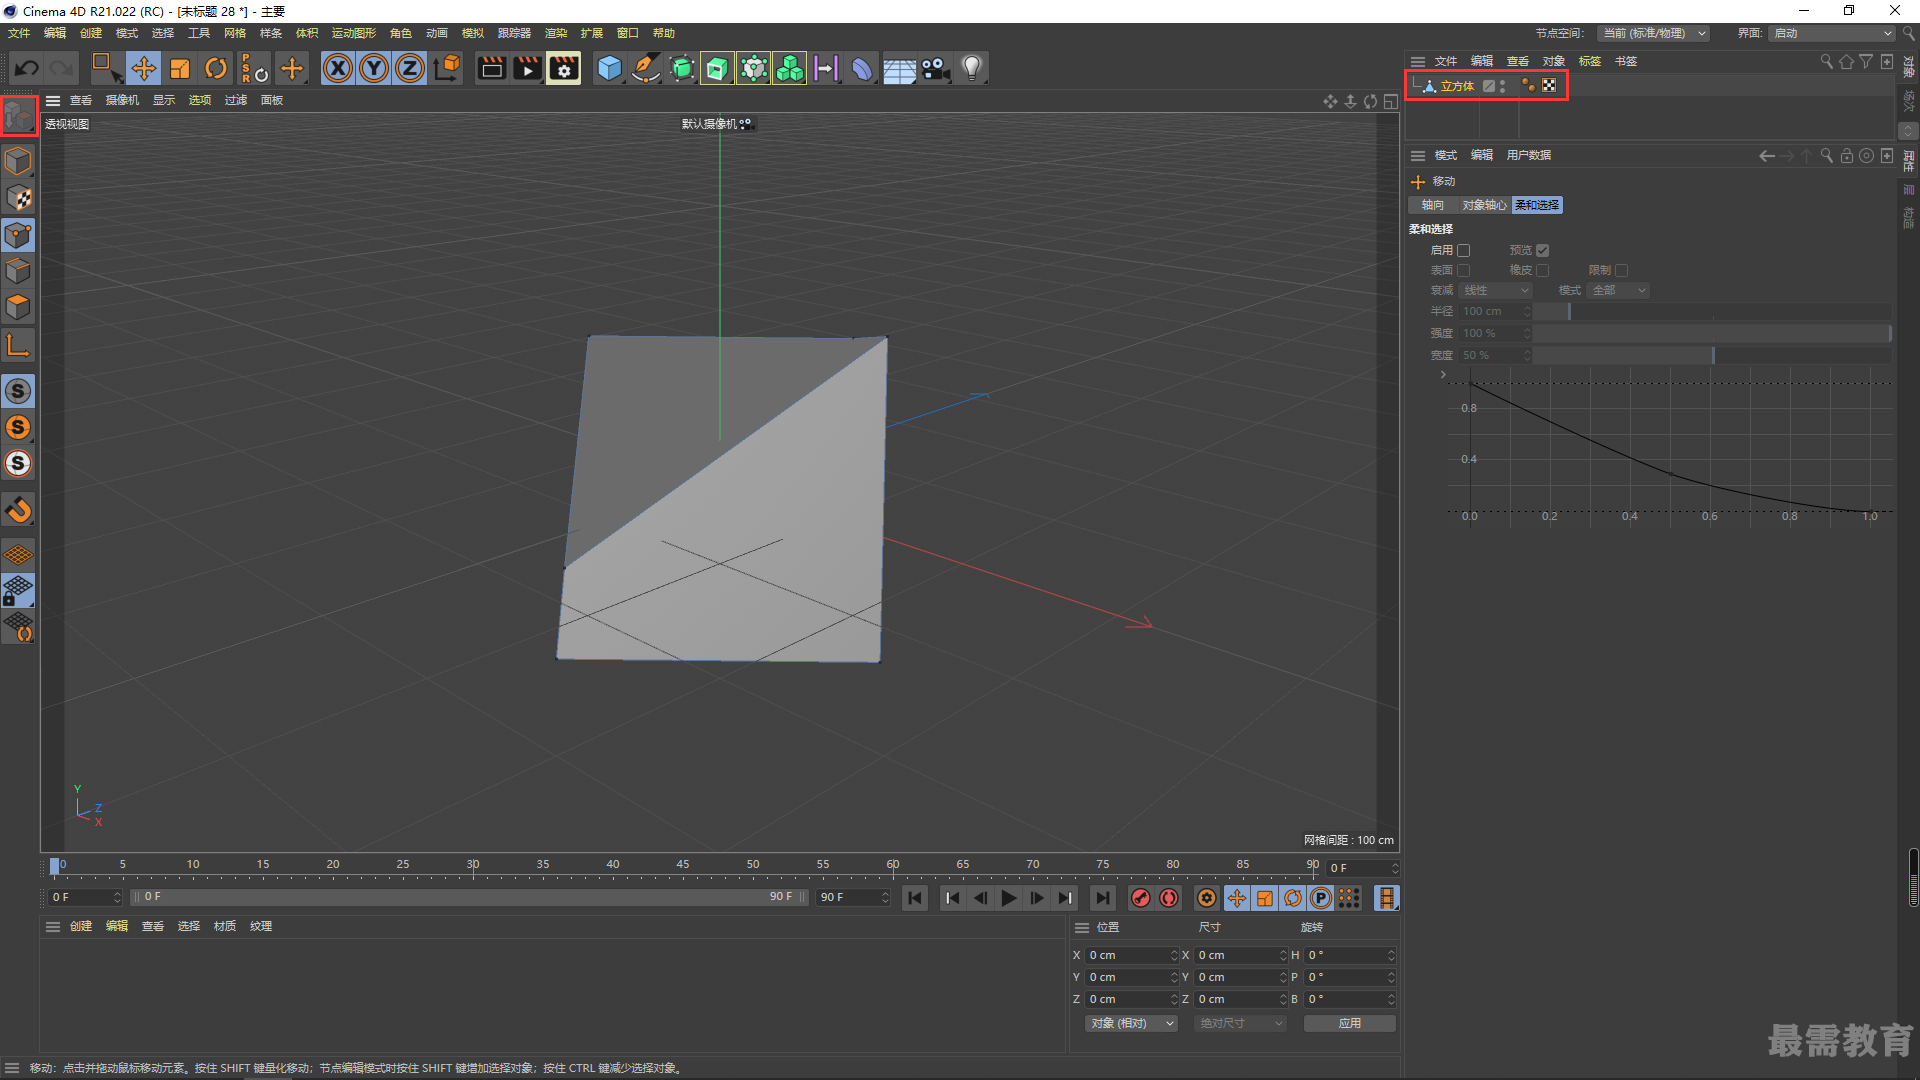Select the 立方体 cube in object manager
1920x1080 pixels.
(1457, 86)
